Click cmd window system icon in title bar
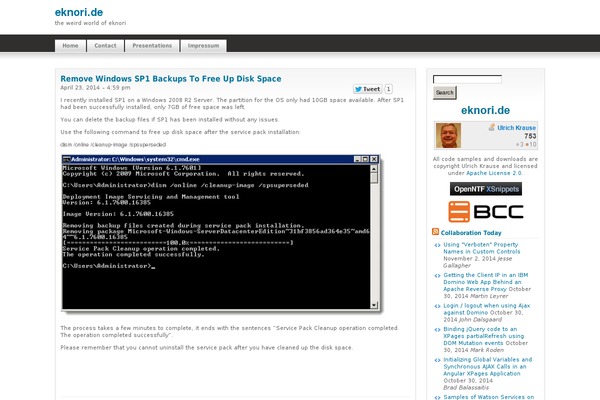 click(67, 159)
